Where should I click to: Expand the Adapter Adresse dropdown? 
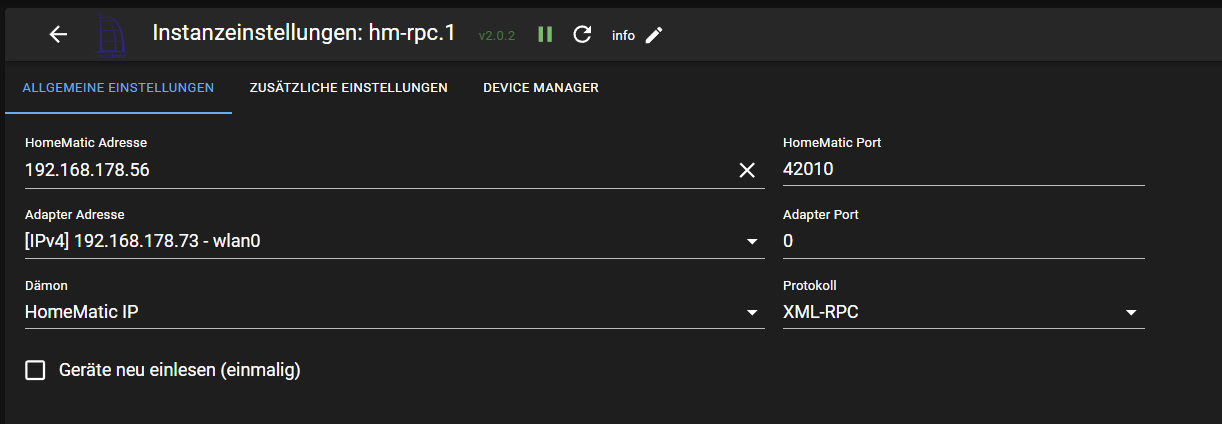752,242
